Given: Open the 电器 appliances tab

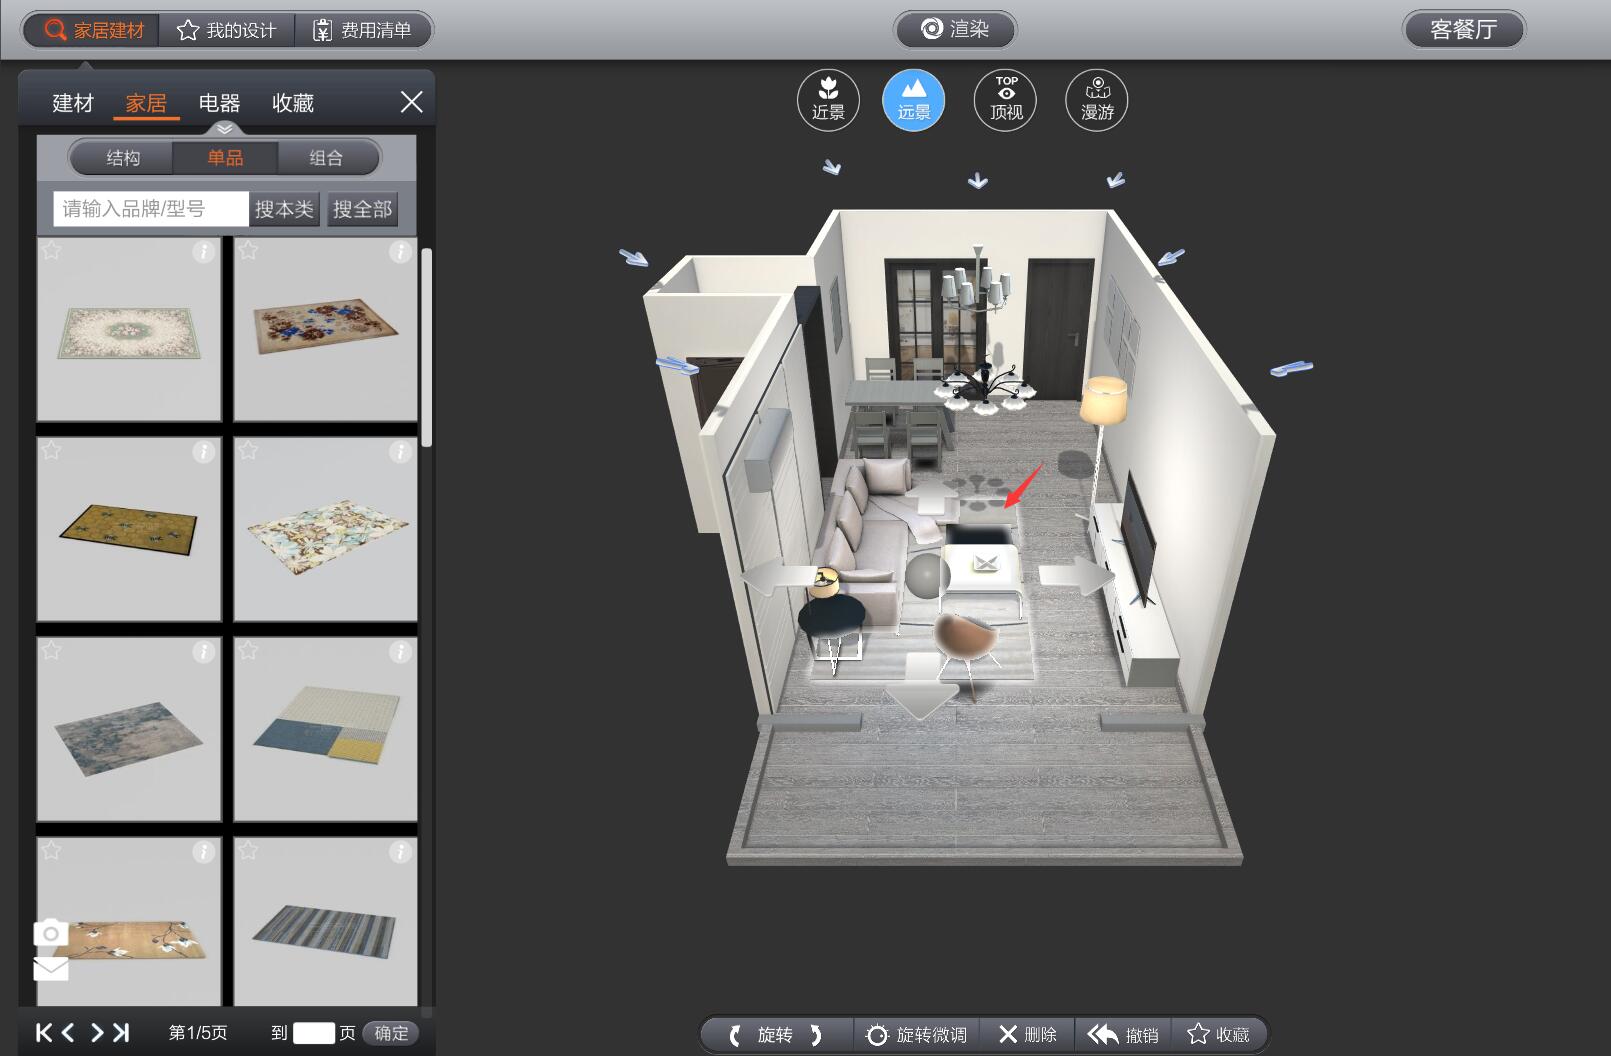Looking at the screenshot, I should pos(219,103).
